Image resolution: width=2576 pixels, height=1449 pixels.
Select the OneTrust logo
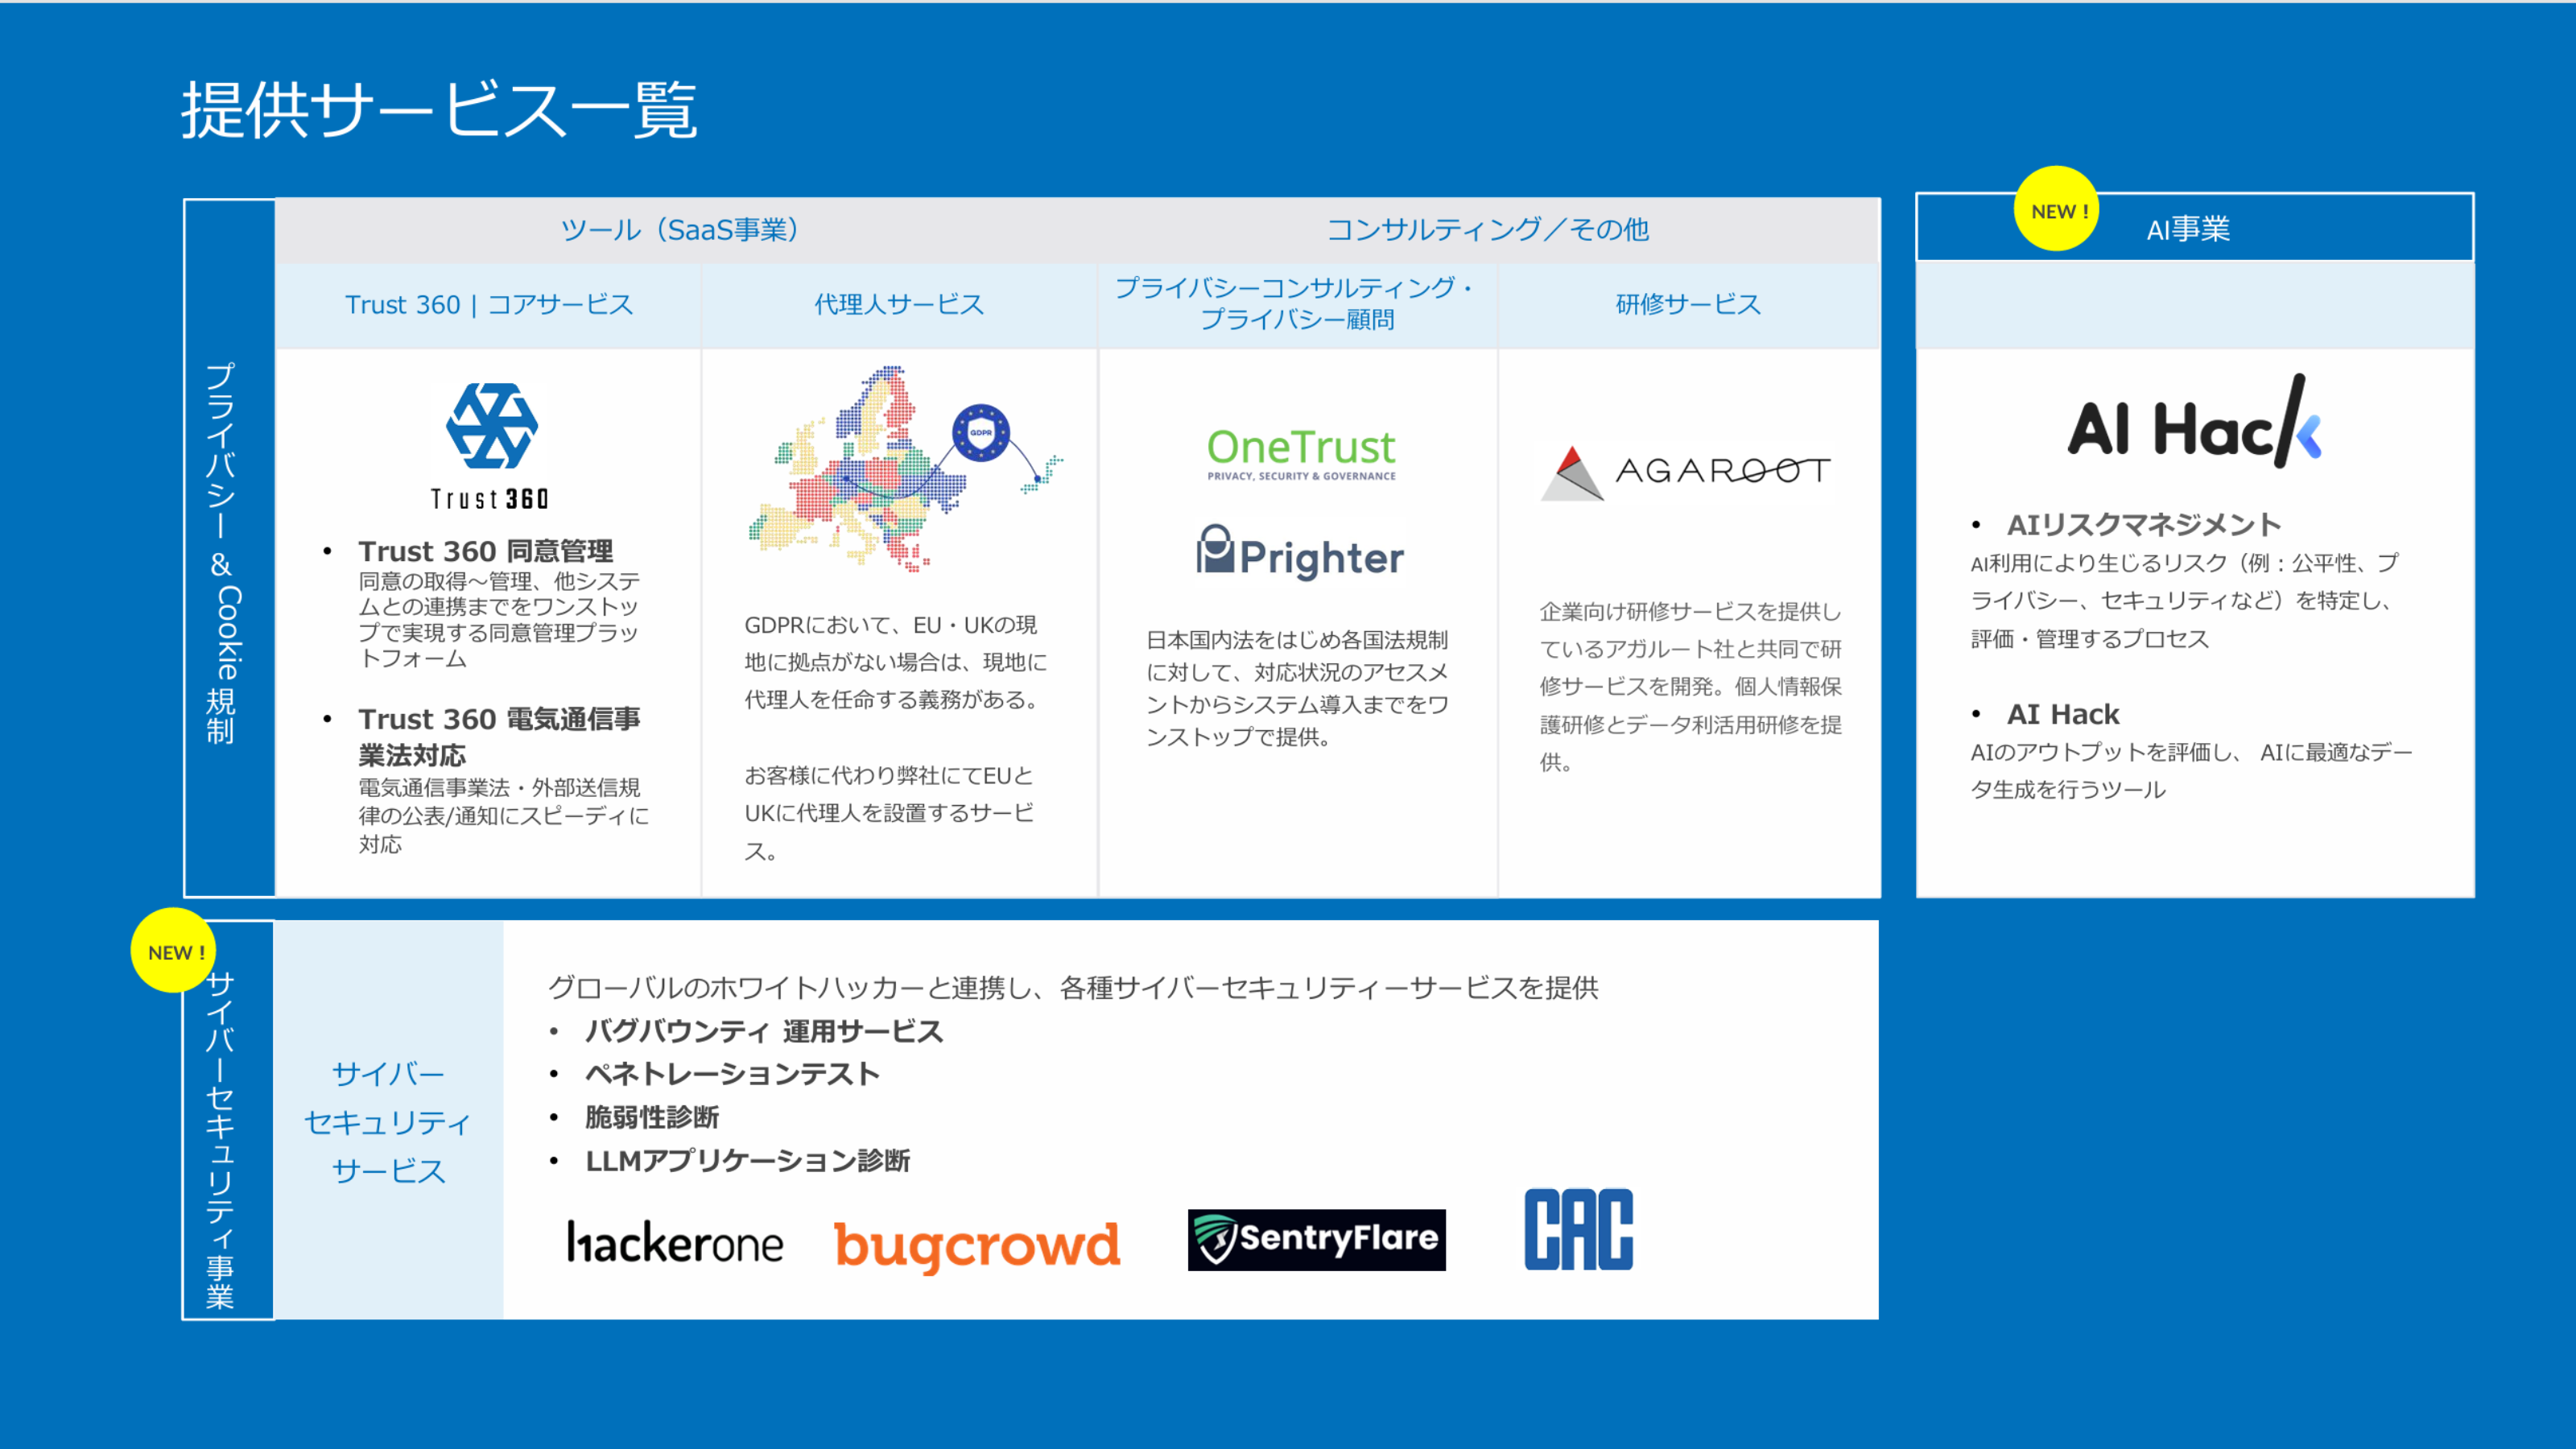tap(1300, 452)
